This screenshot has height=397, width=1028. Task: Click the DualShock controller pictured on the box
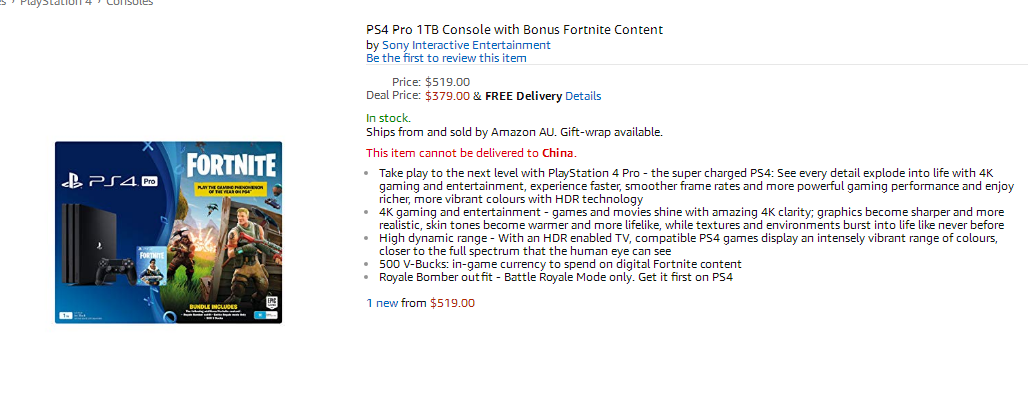coord(116,271)
